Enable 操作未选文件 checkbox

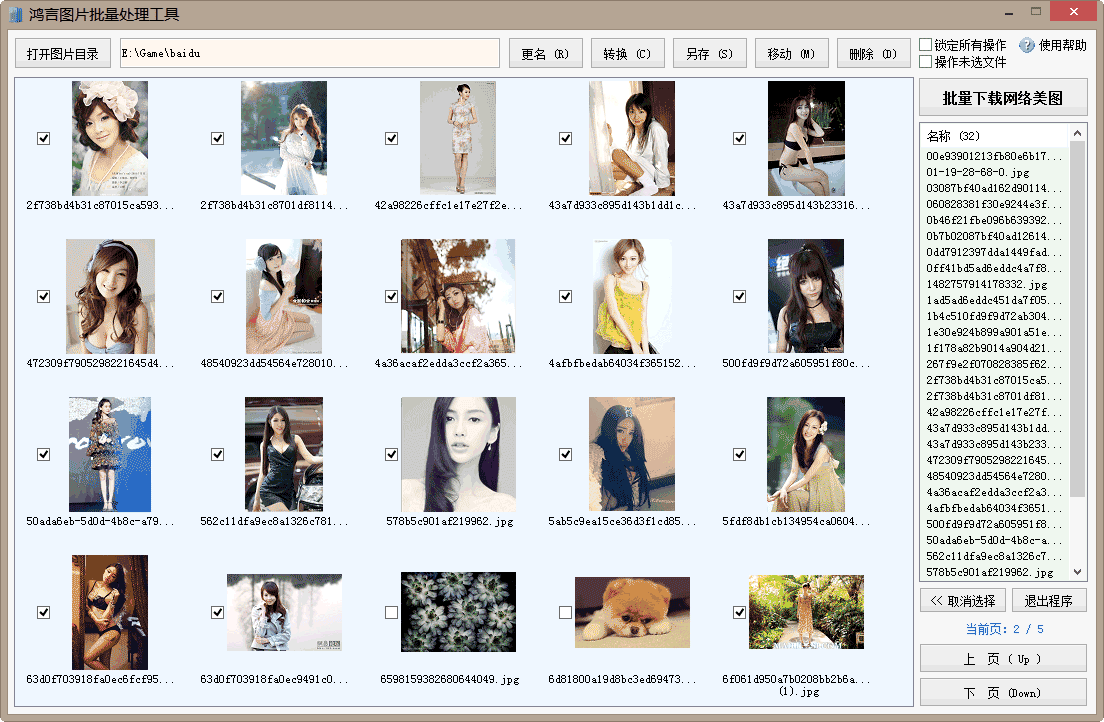[x=926, y=62]
